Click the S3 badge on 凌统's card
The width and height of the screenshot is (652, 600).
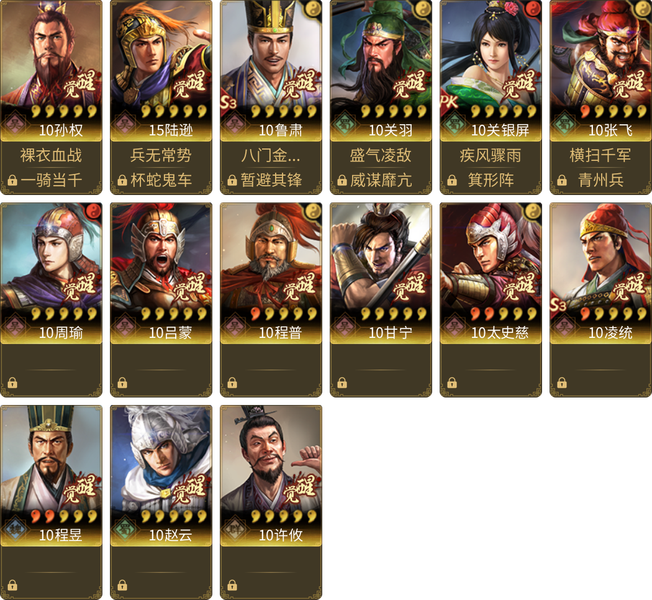558,305
